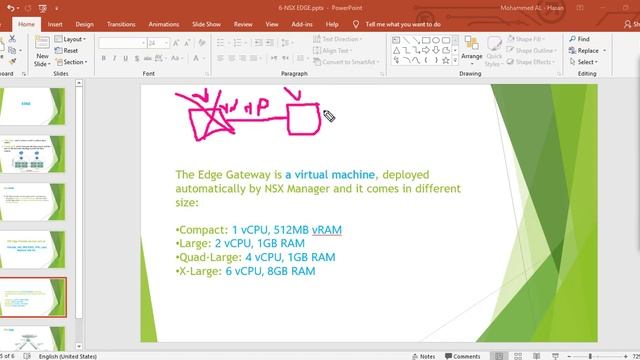
Task: Click Start From Beginning presentation icon
Action: pyautogui.click(x=42, y=8)
